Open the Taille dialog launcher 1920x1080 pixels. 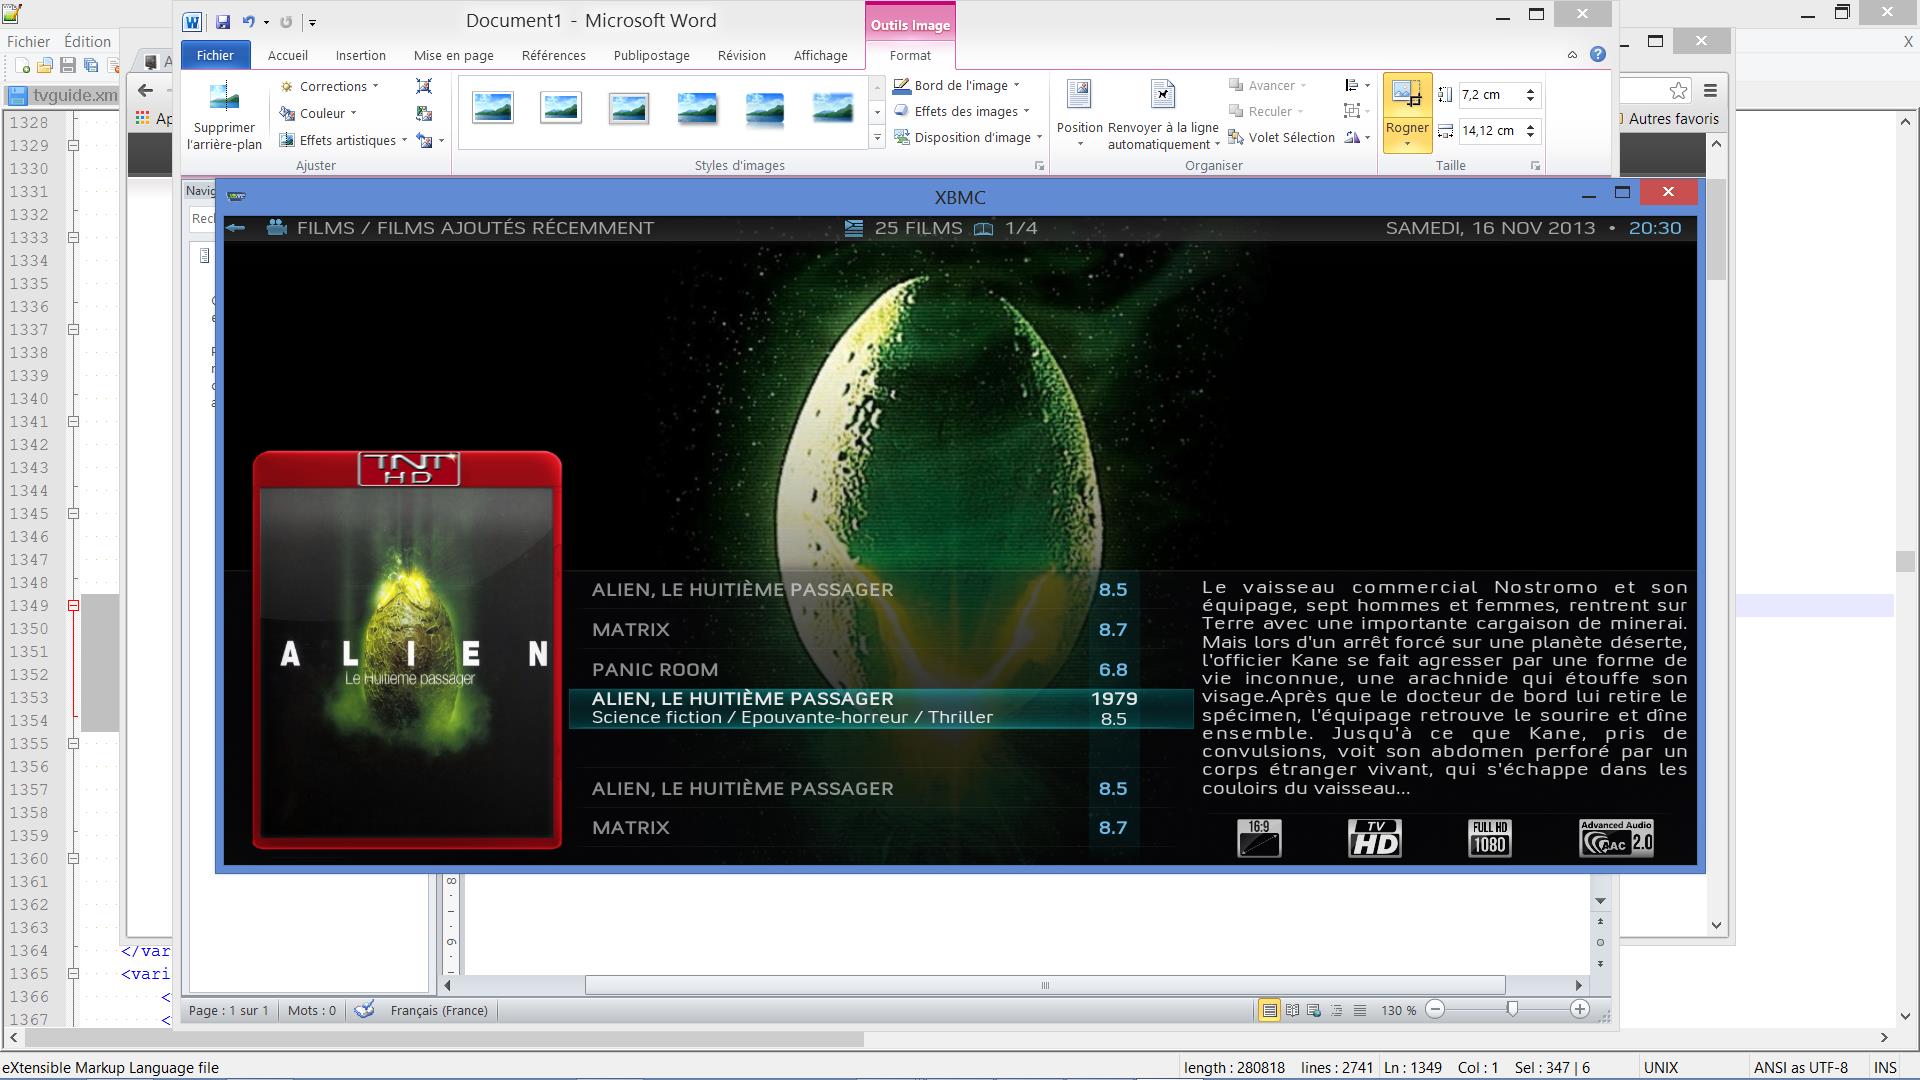[x=1535, y=166]
